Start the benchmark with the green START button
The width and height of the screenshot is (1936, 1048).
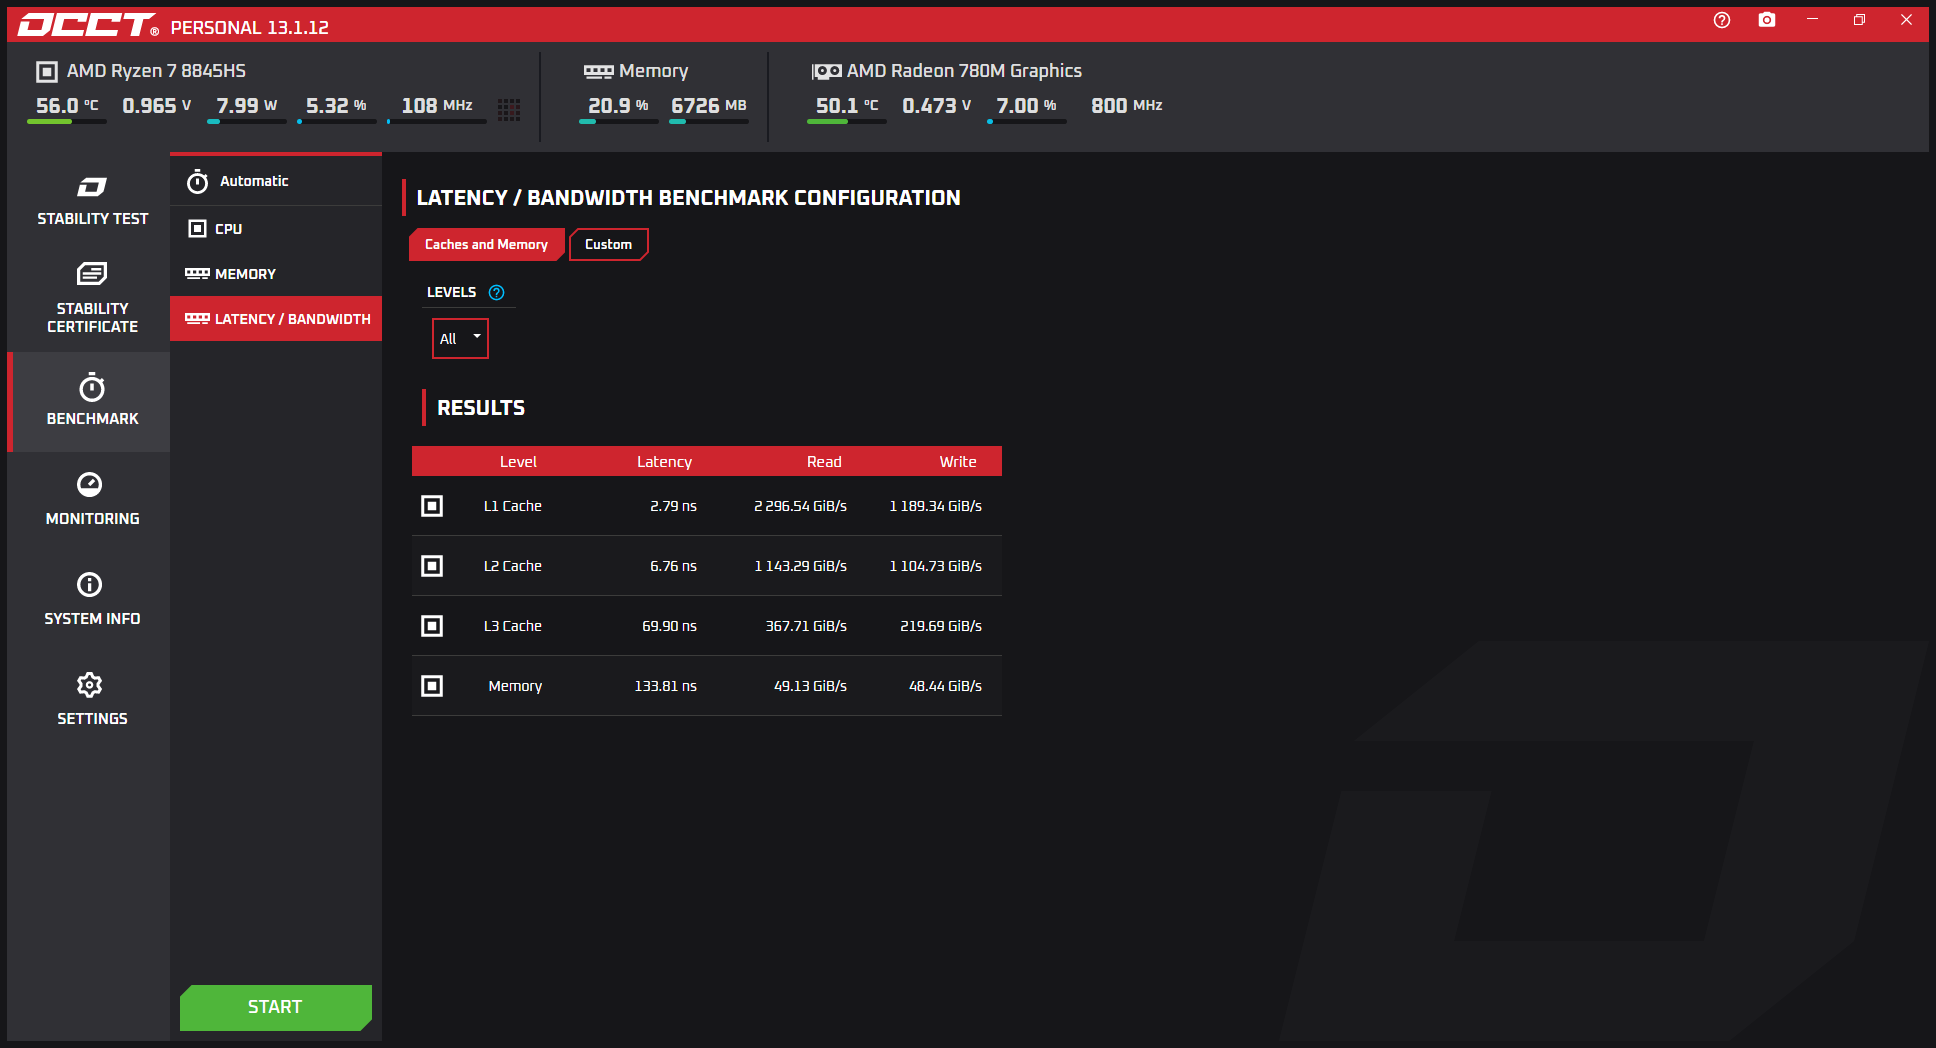pyautogui.click(x=276, y=1007)
